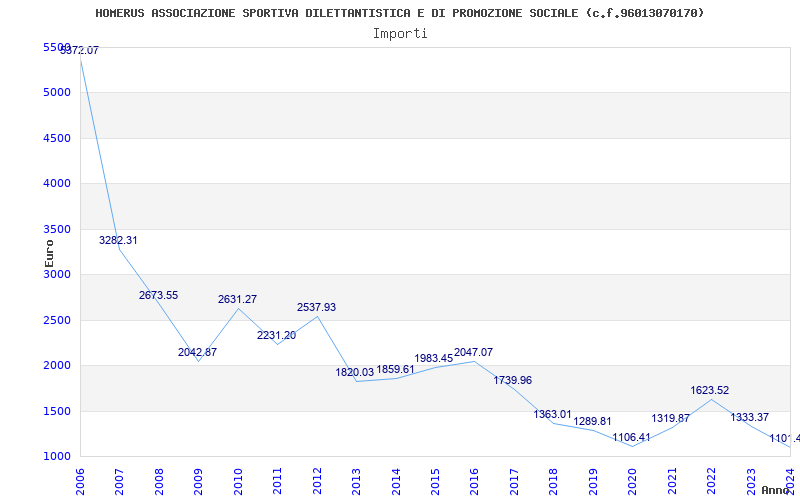The height and width of the screenshot is (500, 800).
Task: Click the 2008 year axis label
Action: (x=159, y=482)
